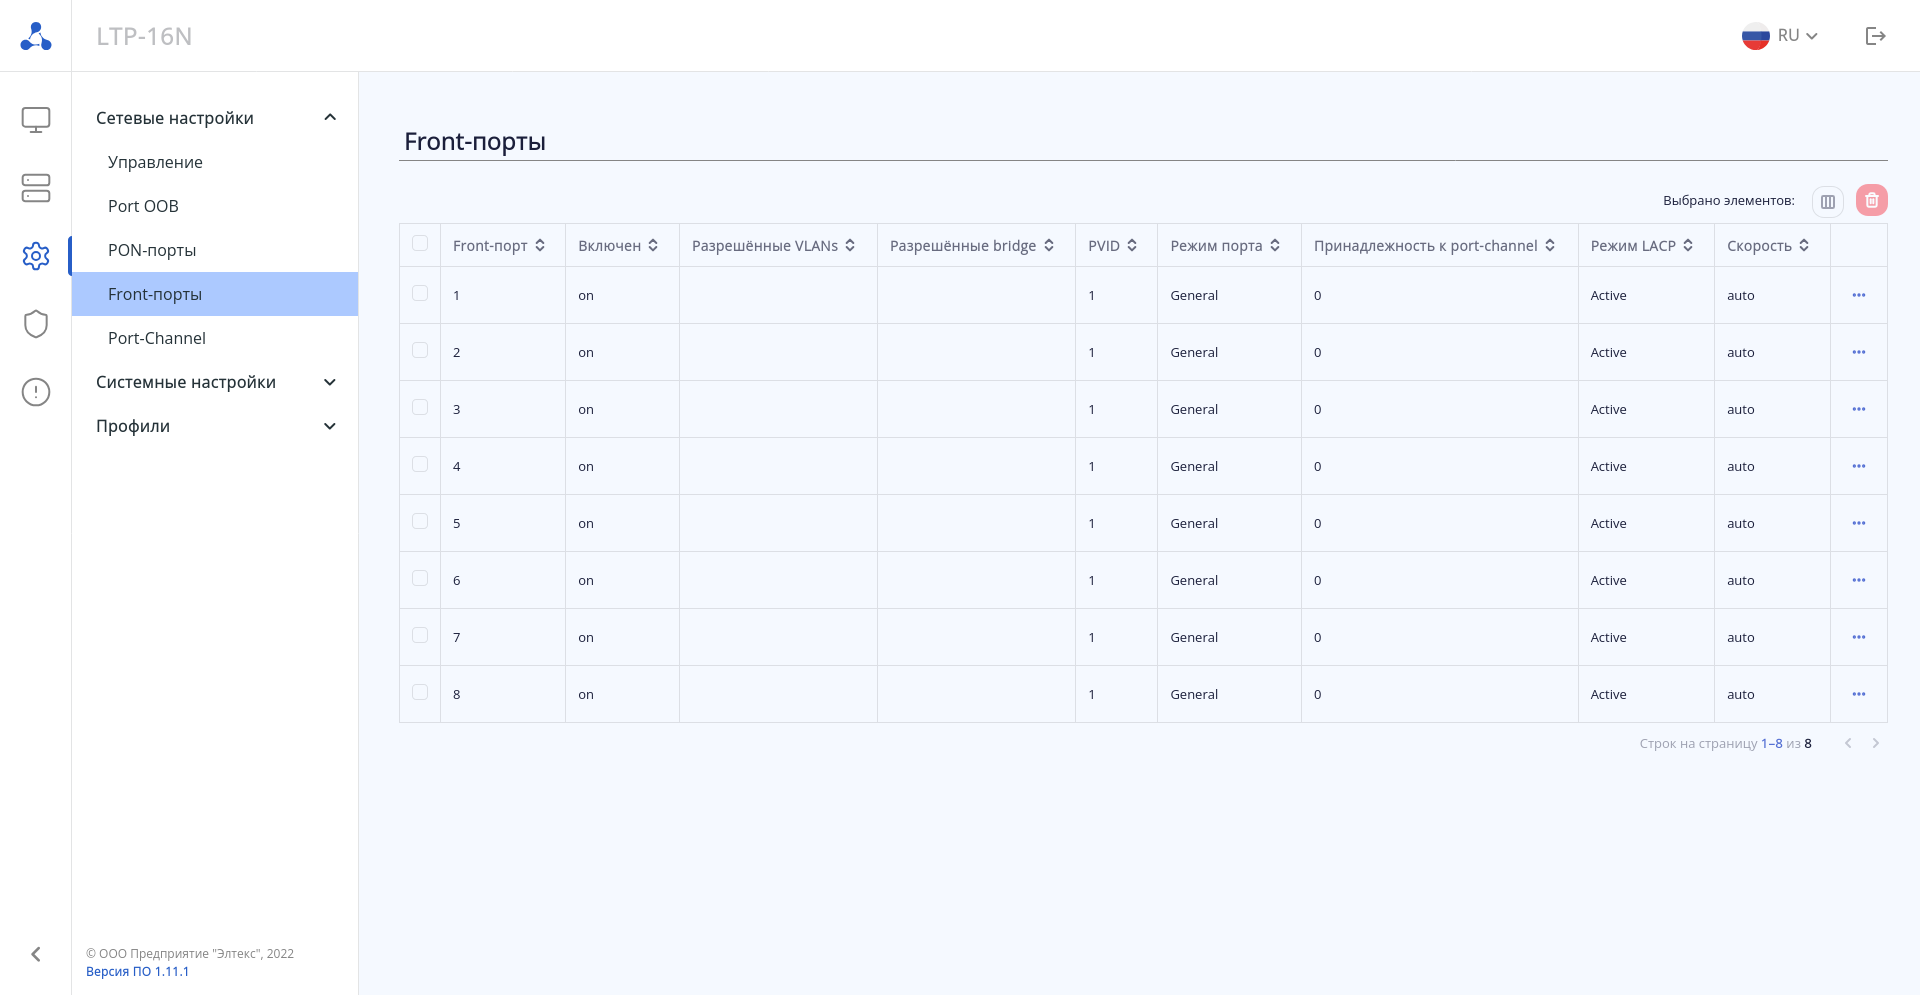Screen dimensions: 1920x995
Task: Select checkbox for front-port 4
Action: tap(420, 465)
